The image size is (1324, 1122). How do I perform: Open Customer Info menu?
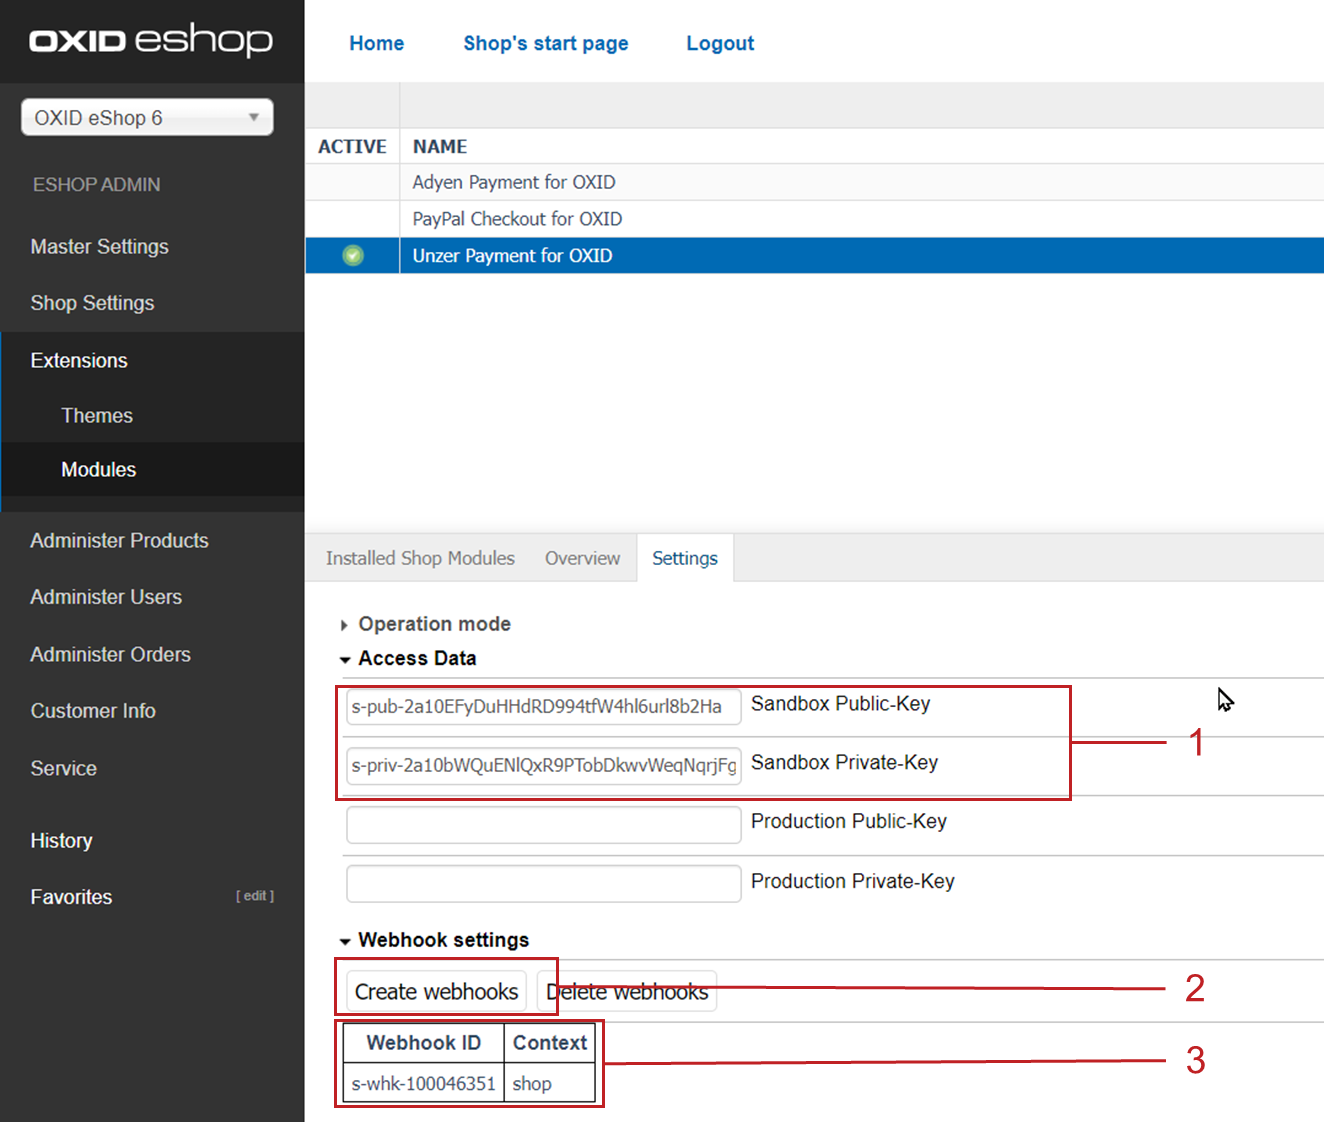pos(93,711)
